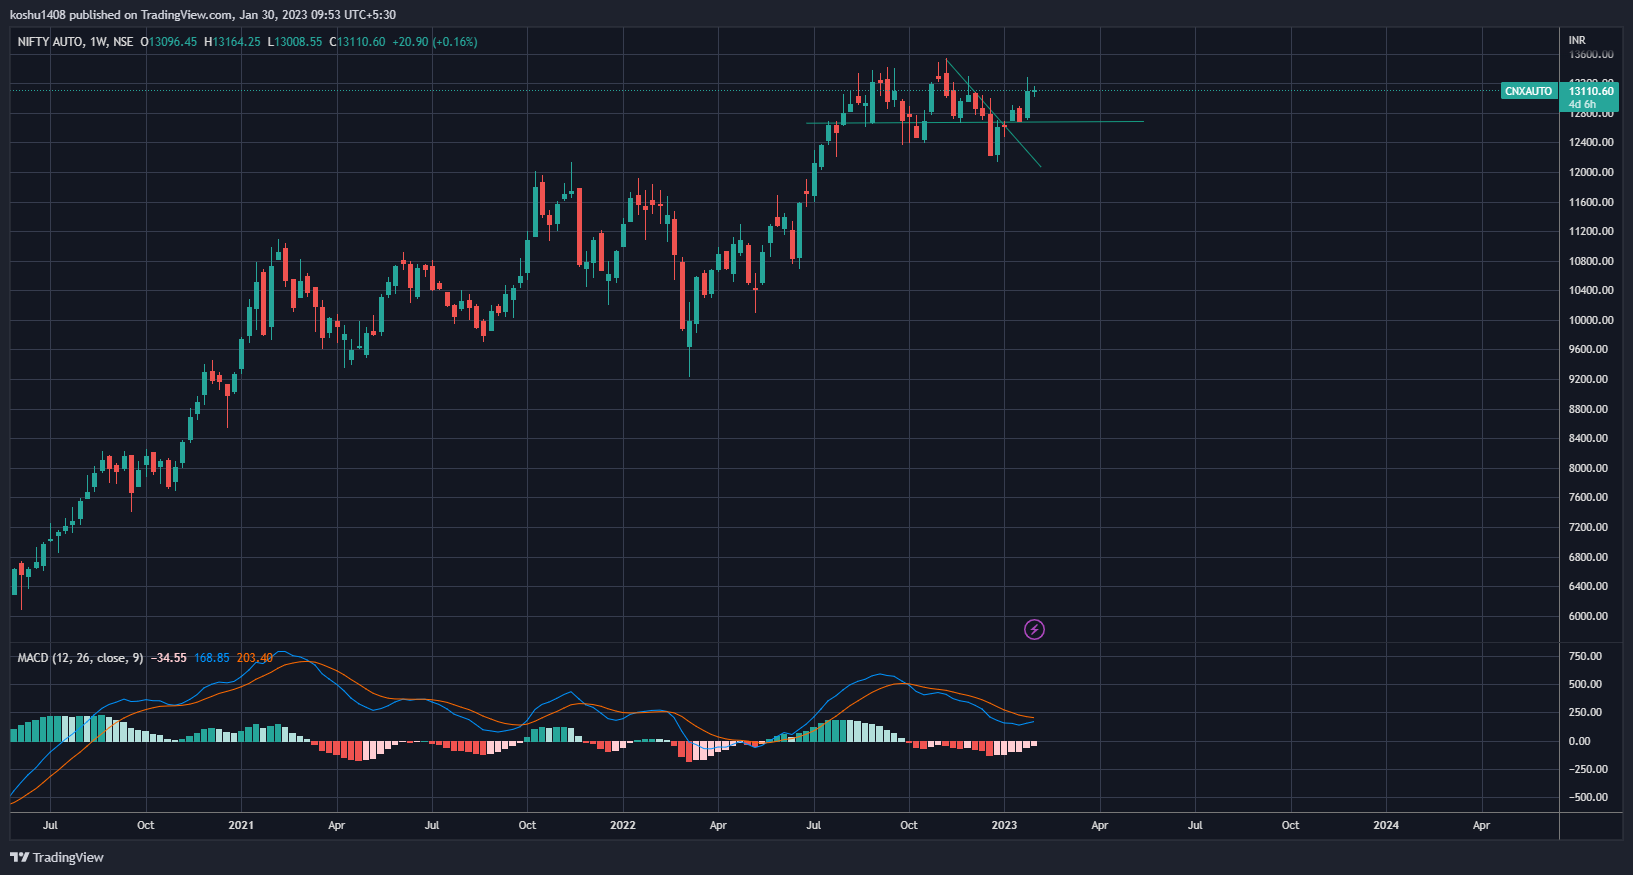Click the 13110.60 current price label
Screen dimensions: 1633x875
point(1591,91)
